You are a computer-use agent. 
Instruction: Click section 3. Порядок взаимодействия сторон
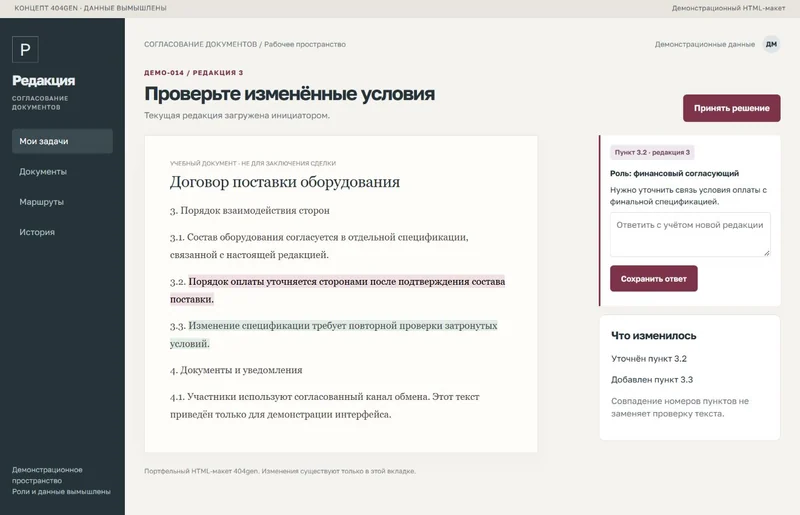coord(249,210)
